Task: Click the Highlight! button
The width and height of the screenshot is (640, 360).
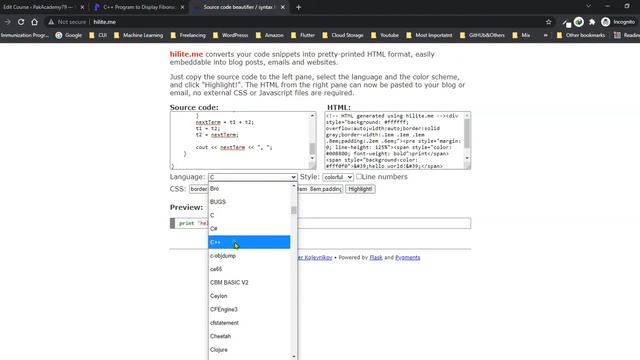Action: click(x=360, y=189)
